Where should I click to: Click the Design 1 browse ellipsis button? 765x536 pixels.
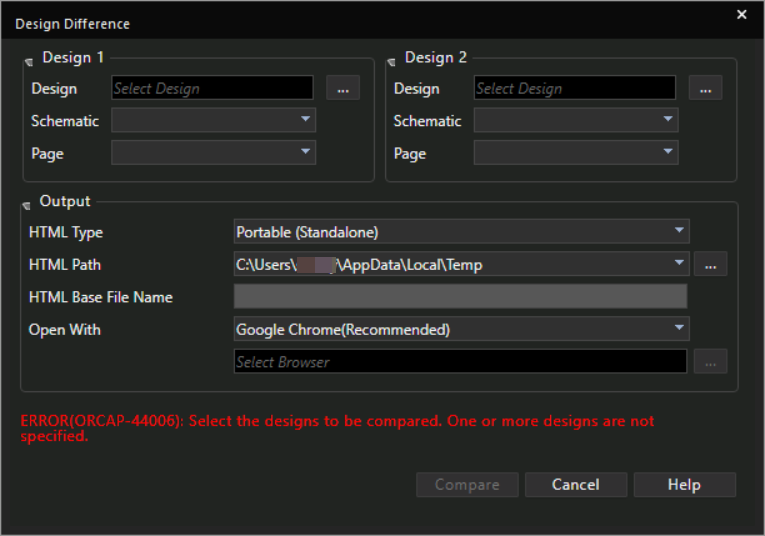click(343, 88)
